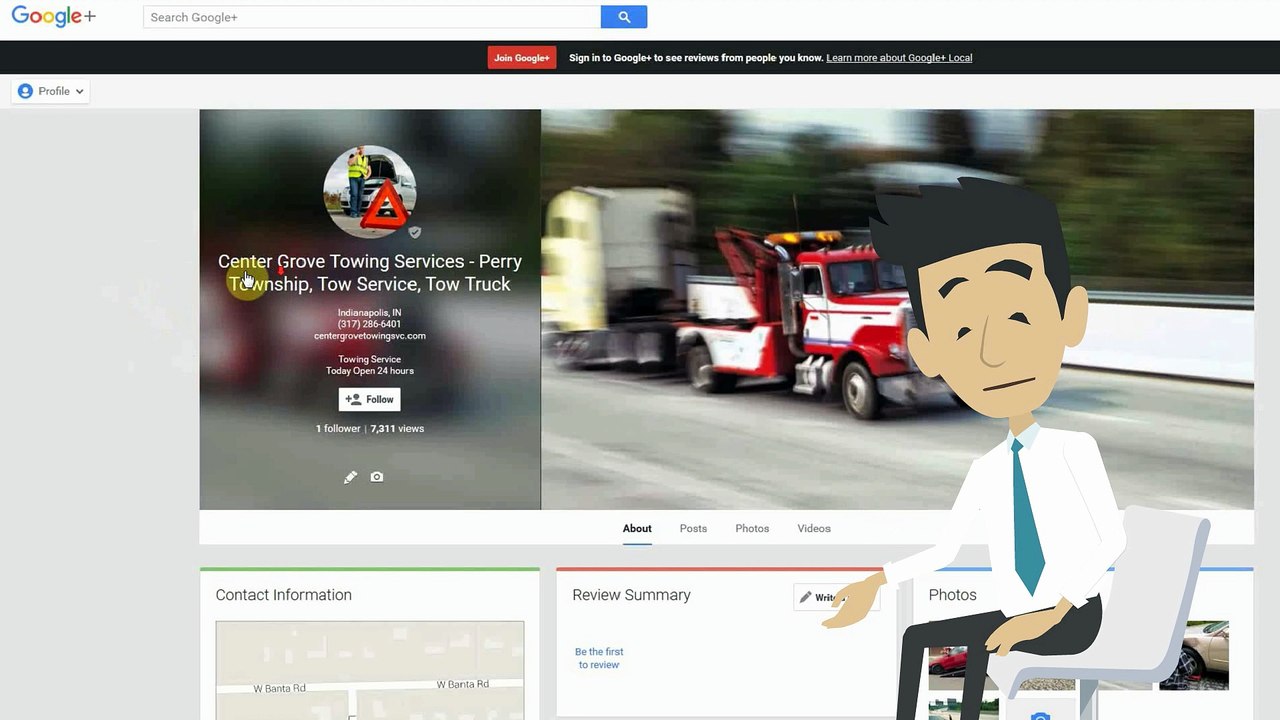The height and width of the screenshot is (720, 1280).
Task: Click the blue search magnifier button
Action: click(624, 17)
